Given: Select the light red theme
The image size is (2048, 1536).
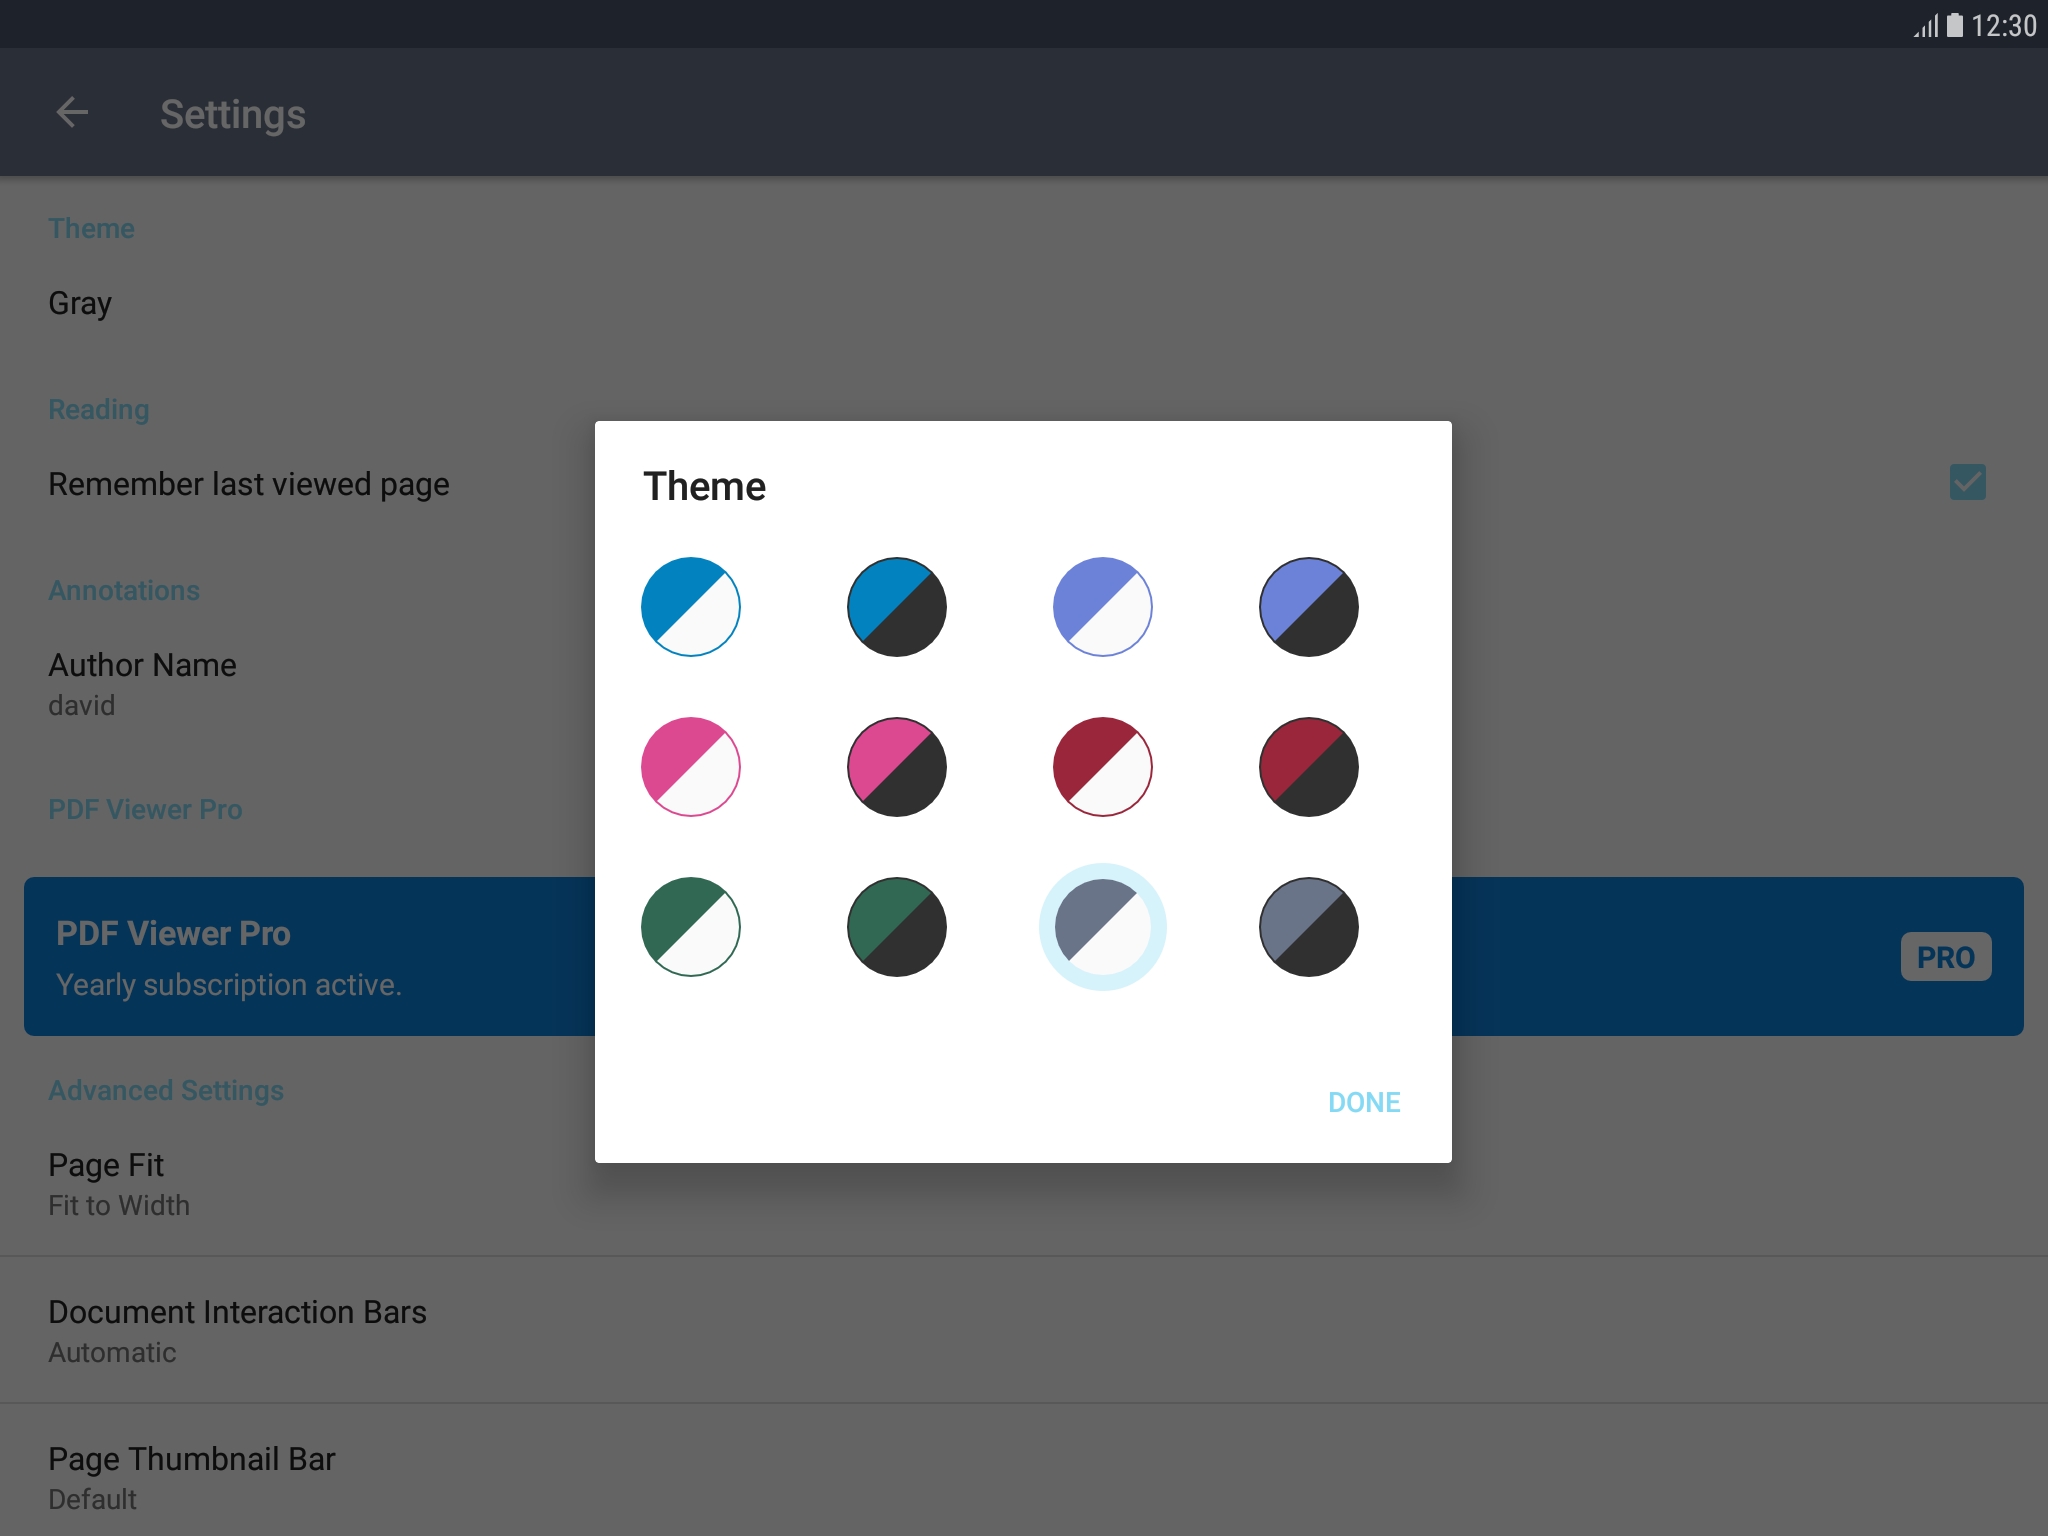Looking at the screenshot, I should (1102, 766).
